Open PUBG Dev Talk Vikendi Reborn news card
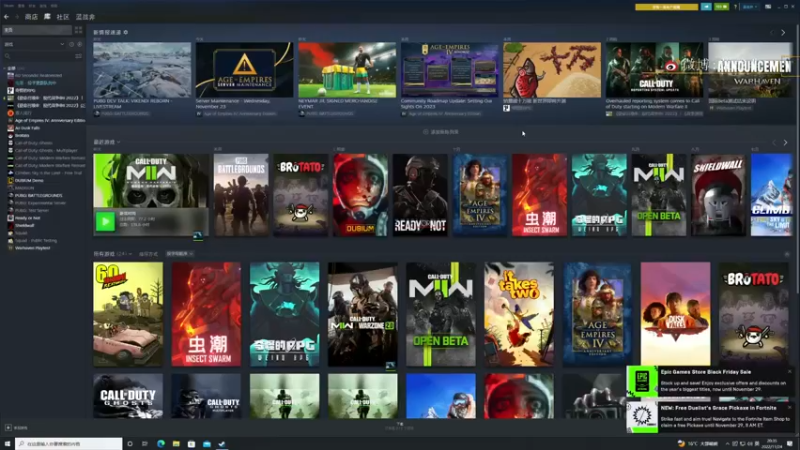This screenshot has width=800, height=450. coord(142,70)
